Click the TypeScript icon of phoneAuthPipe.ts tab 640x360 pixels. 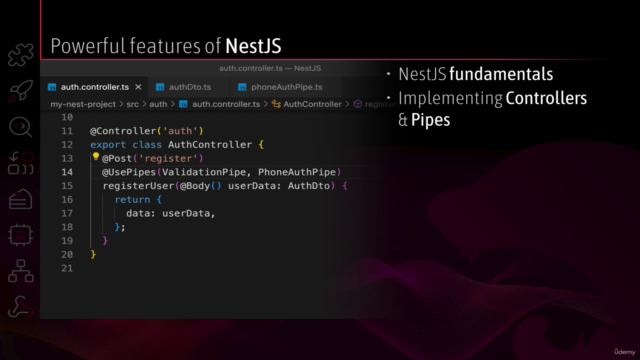[242, 87]
